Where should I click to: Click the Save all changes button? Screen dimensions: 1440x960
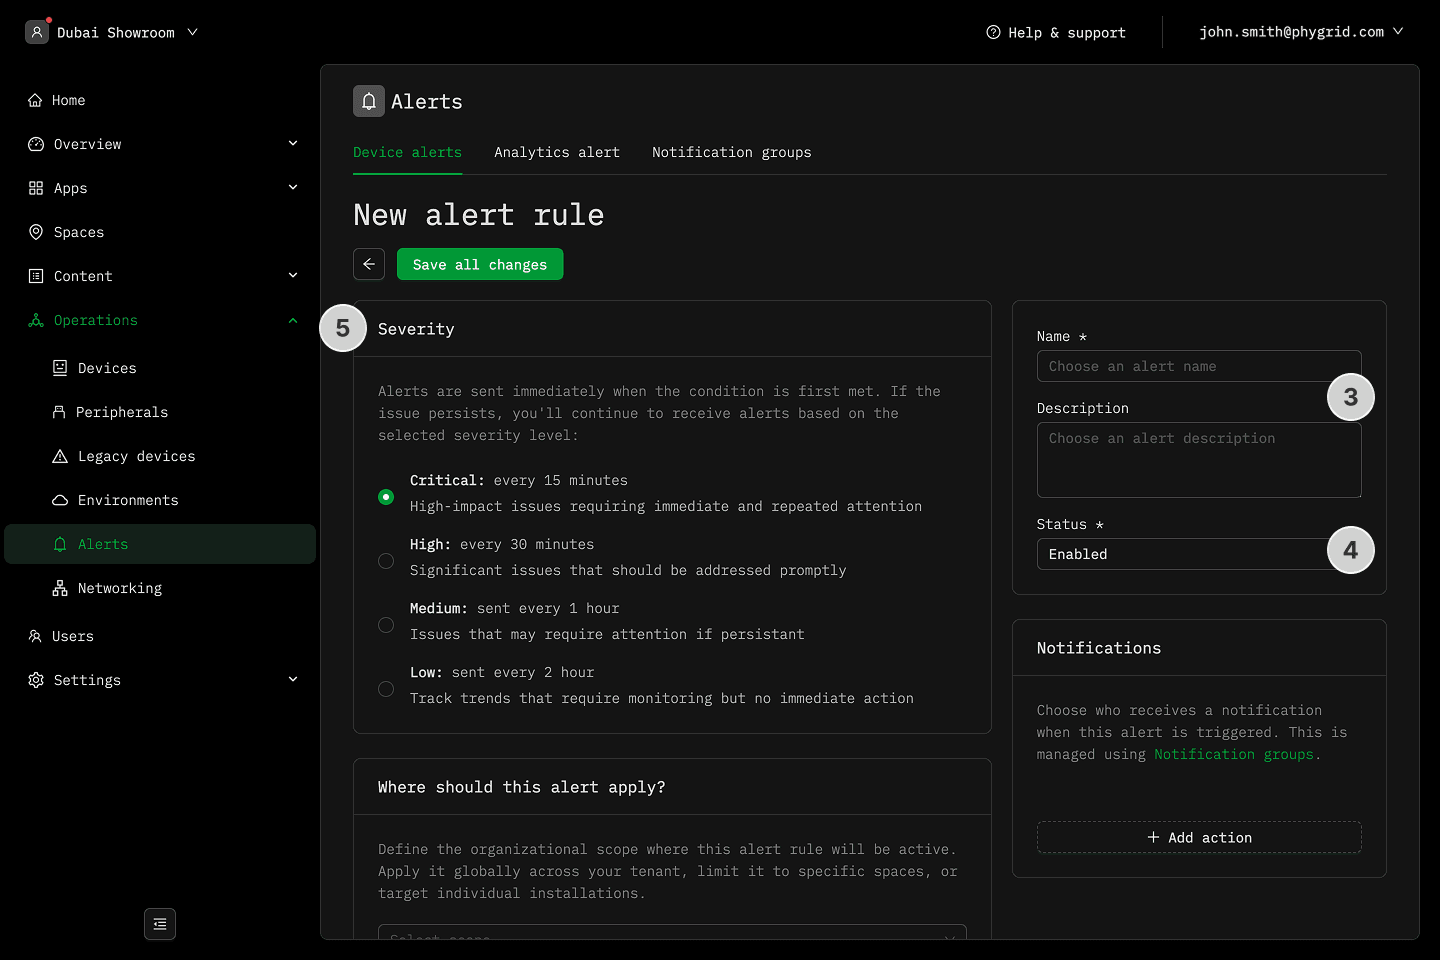coord(480,264)
